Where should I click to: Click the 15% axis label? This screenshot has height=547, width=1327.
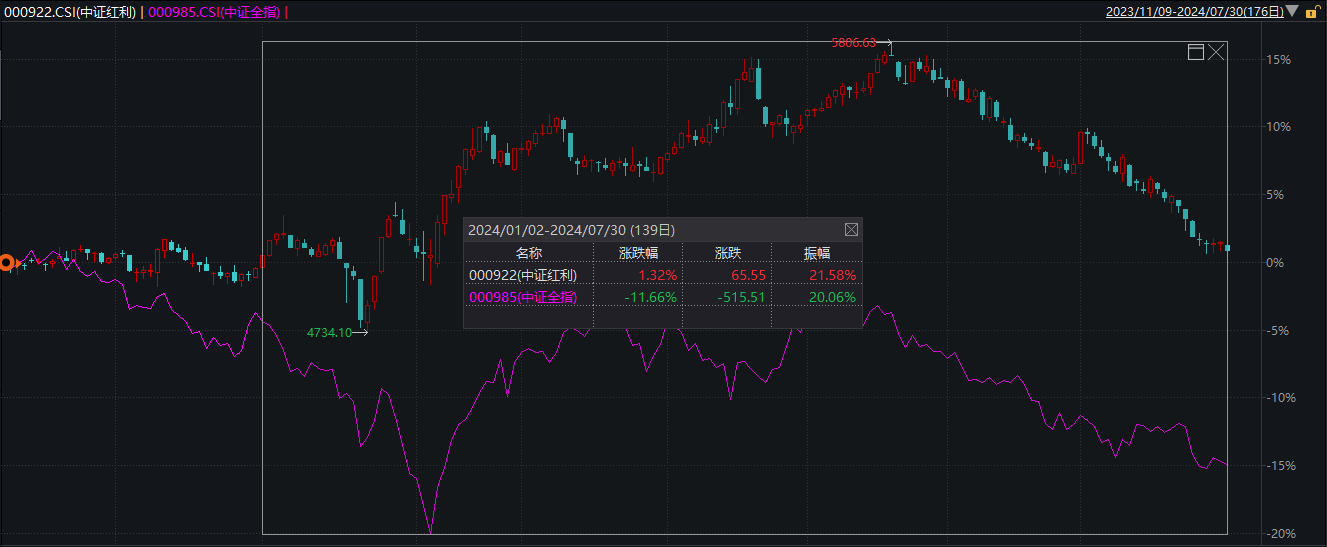click(x=1278, y=60)
